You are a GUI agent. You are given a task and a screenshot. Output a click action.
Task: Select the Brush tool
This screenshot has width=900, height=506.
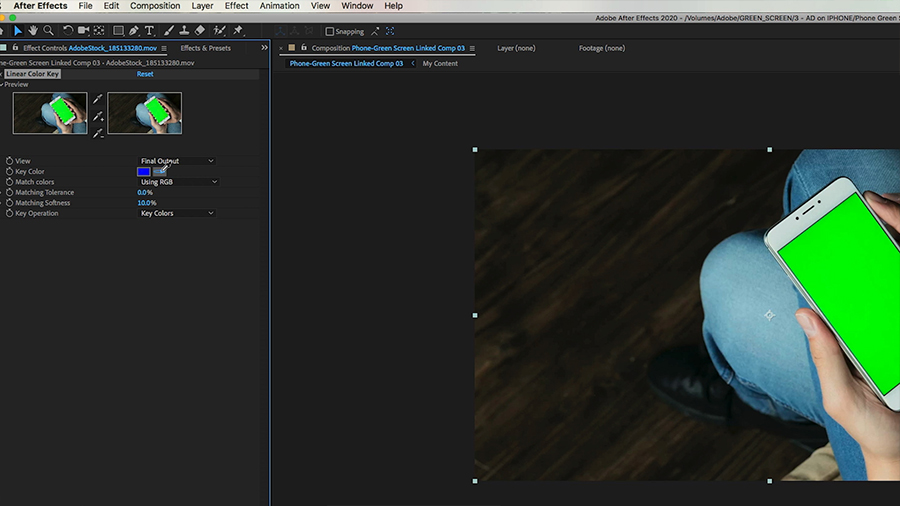(x=169, y=30)
